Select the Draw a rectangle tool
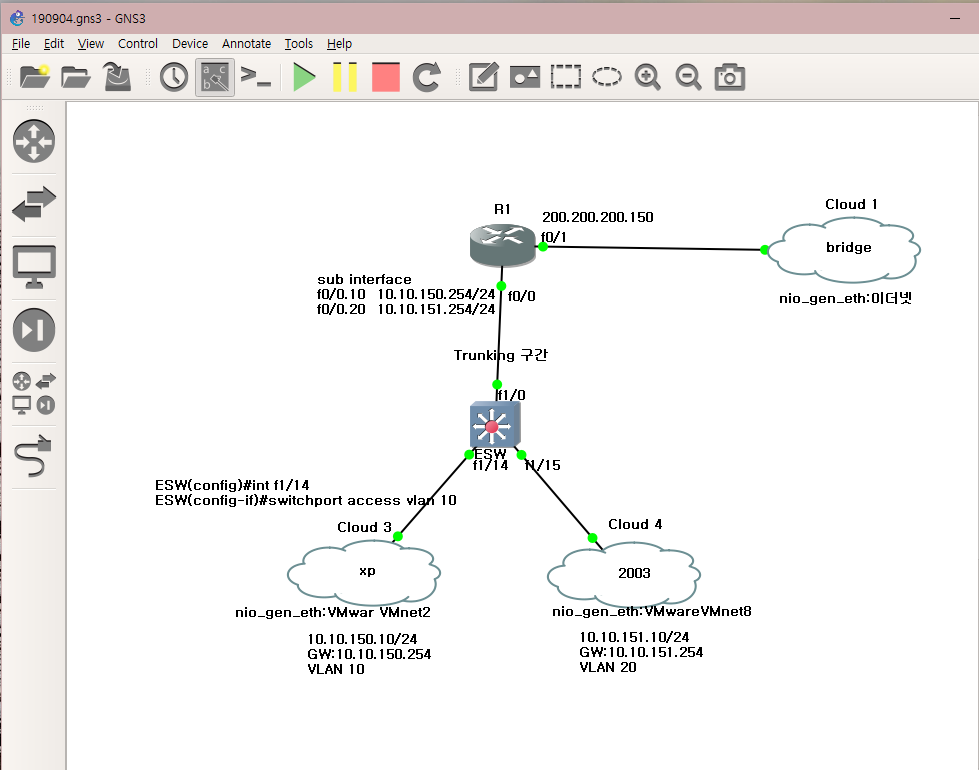The height and width of the screenshot is (770, 979). click(566, 77)
